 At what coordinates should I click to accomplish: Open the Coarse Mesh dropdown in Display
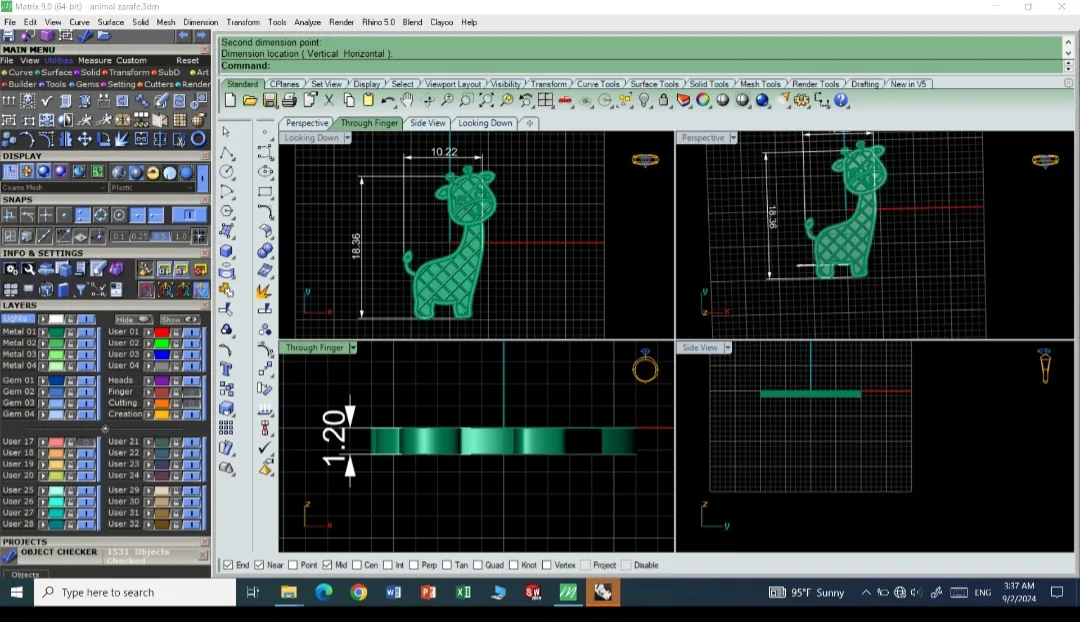[x=54, y=187]
